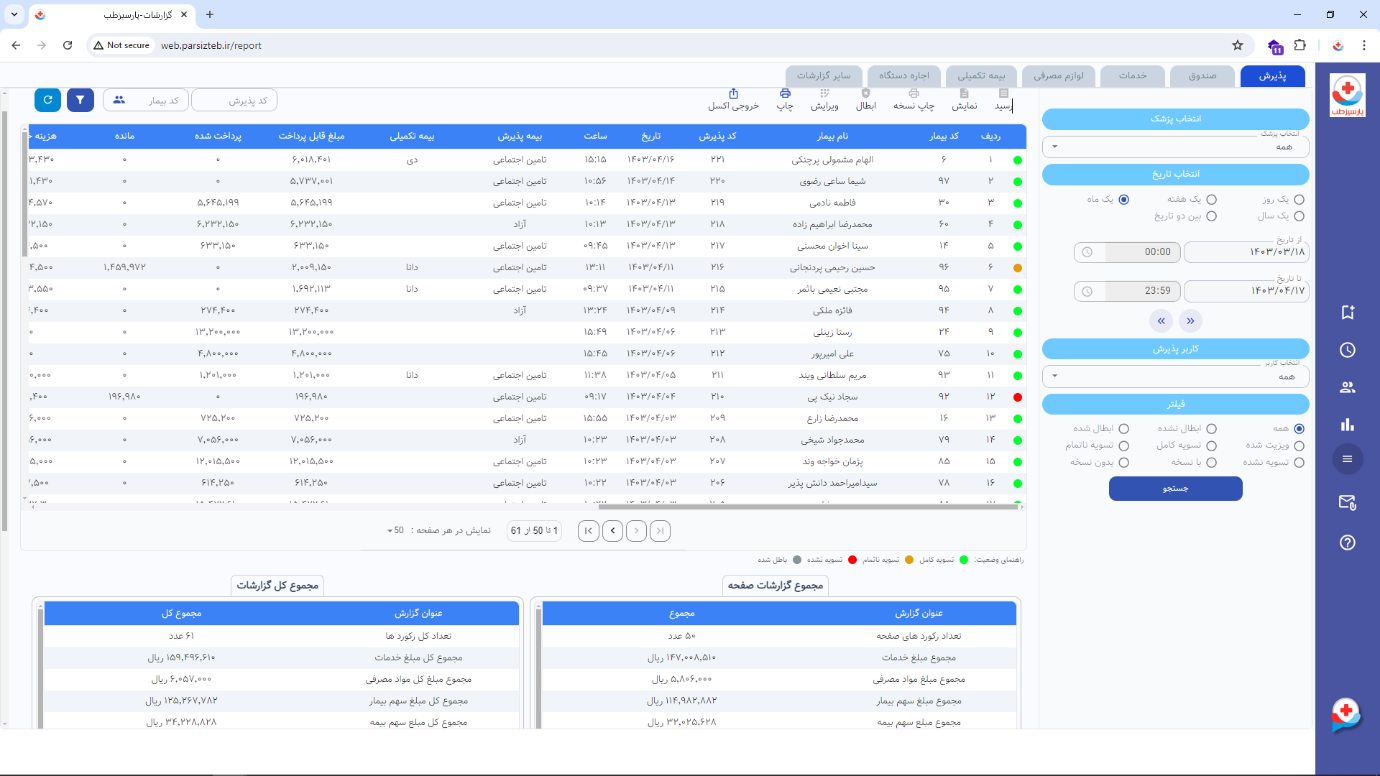
Task: Select the ابطال شده filter radio
Action: 1124,429
